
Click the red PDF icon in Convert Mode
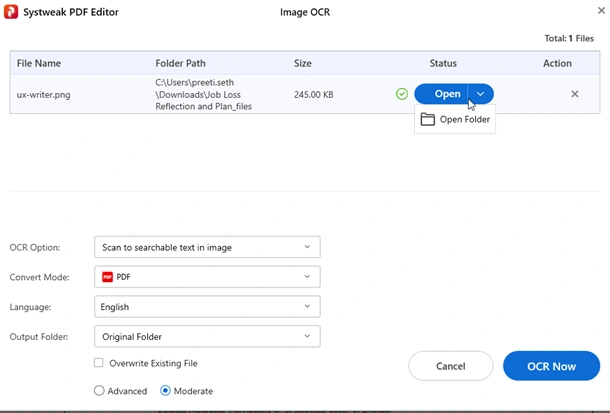point(107,277)
